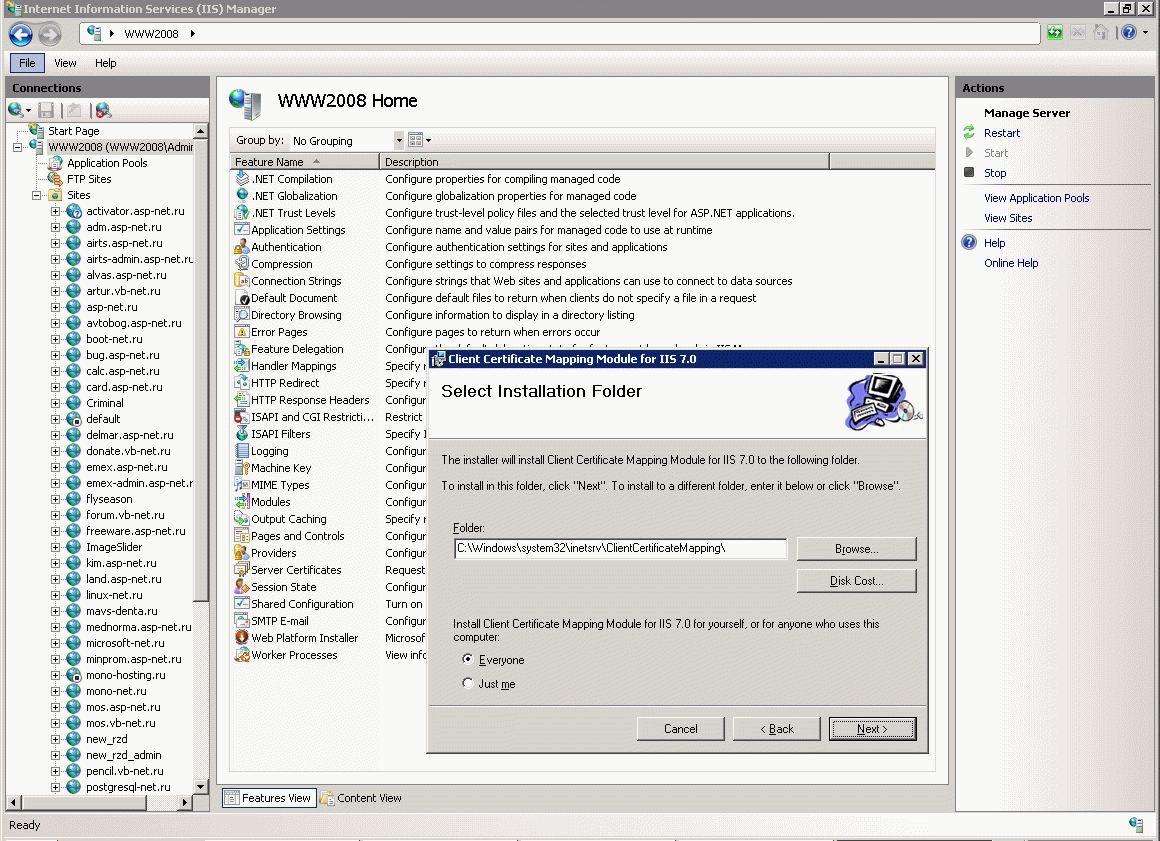Click the Save floppy icon in Connections toolbar
This screenshot has height=841, width=1160.
46,110
